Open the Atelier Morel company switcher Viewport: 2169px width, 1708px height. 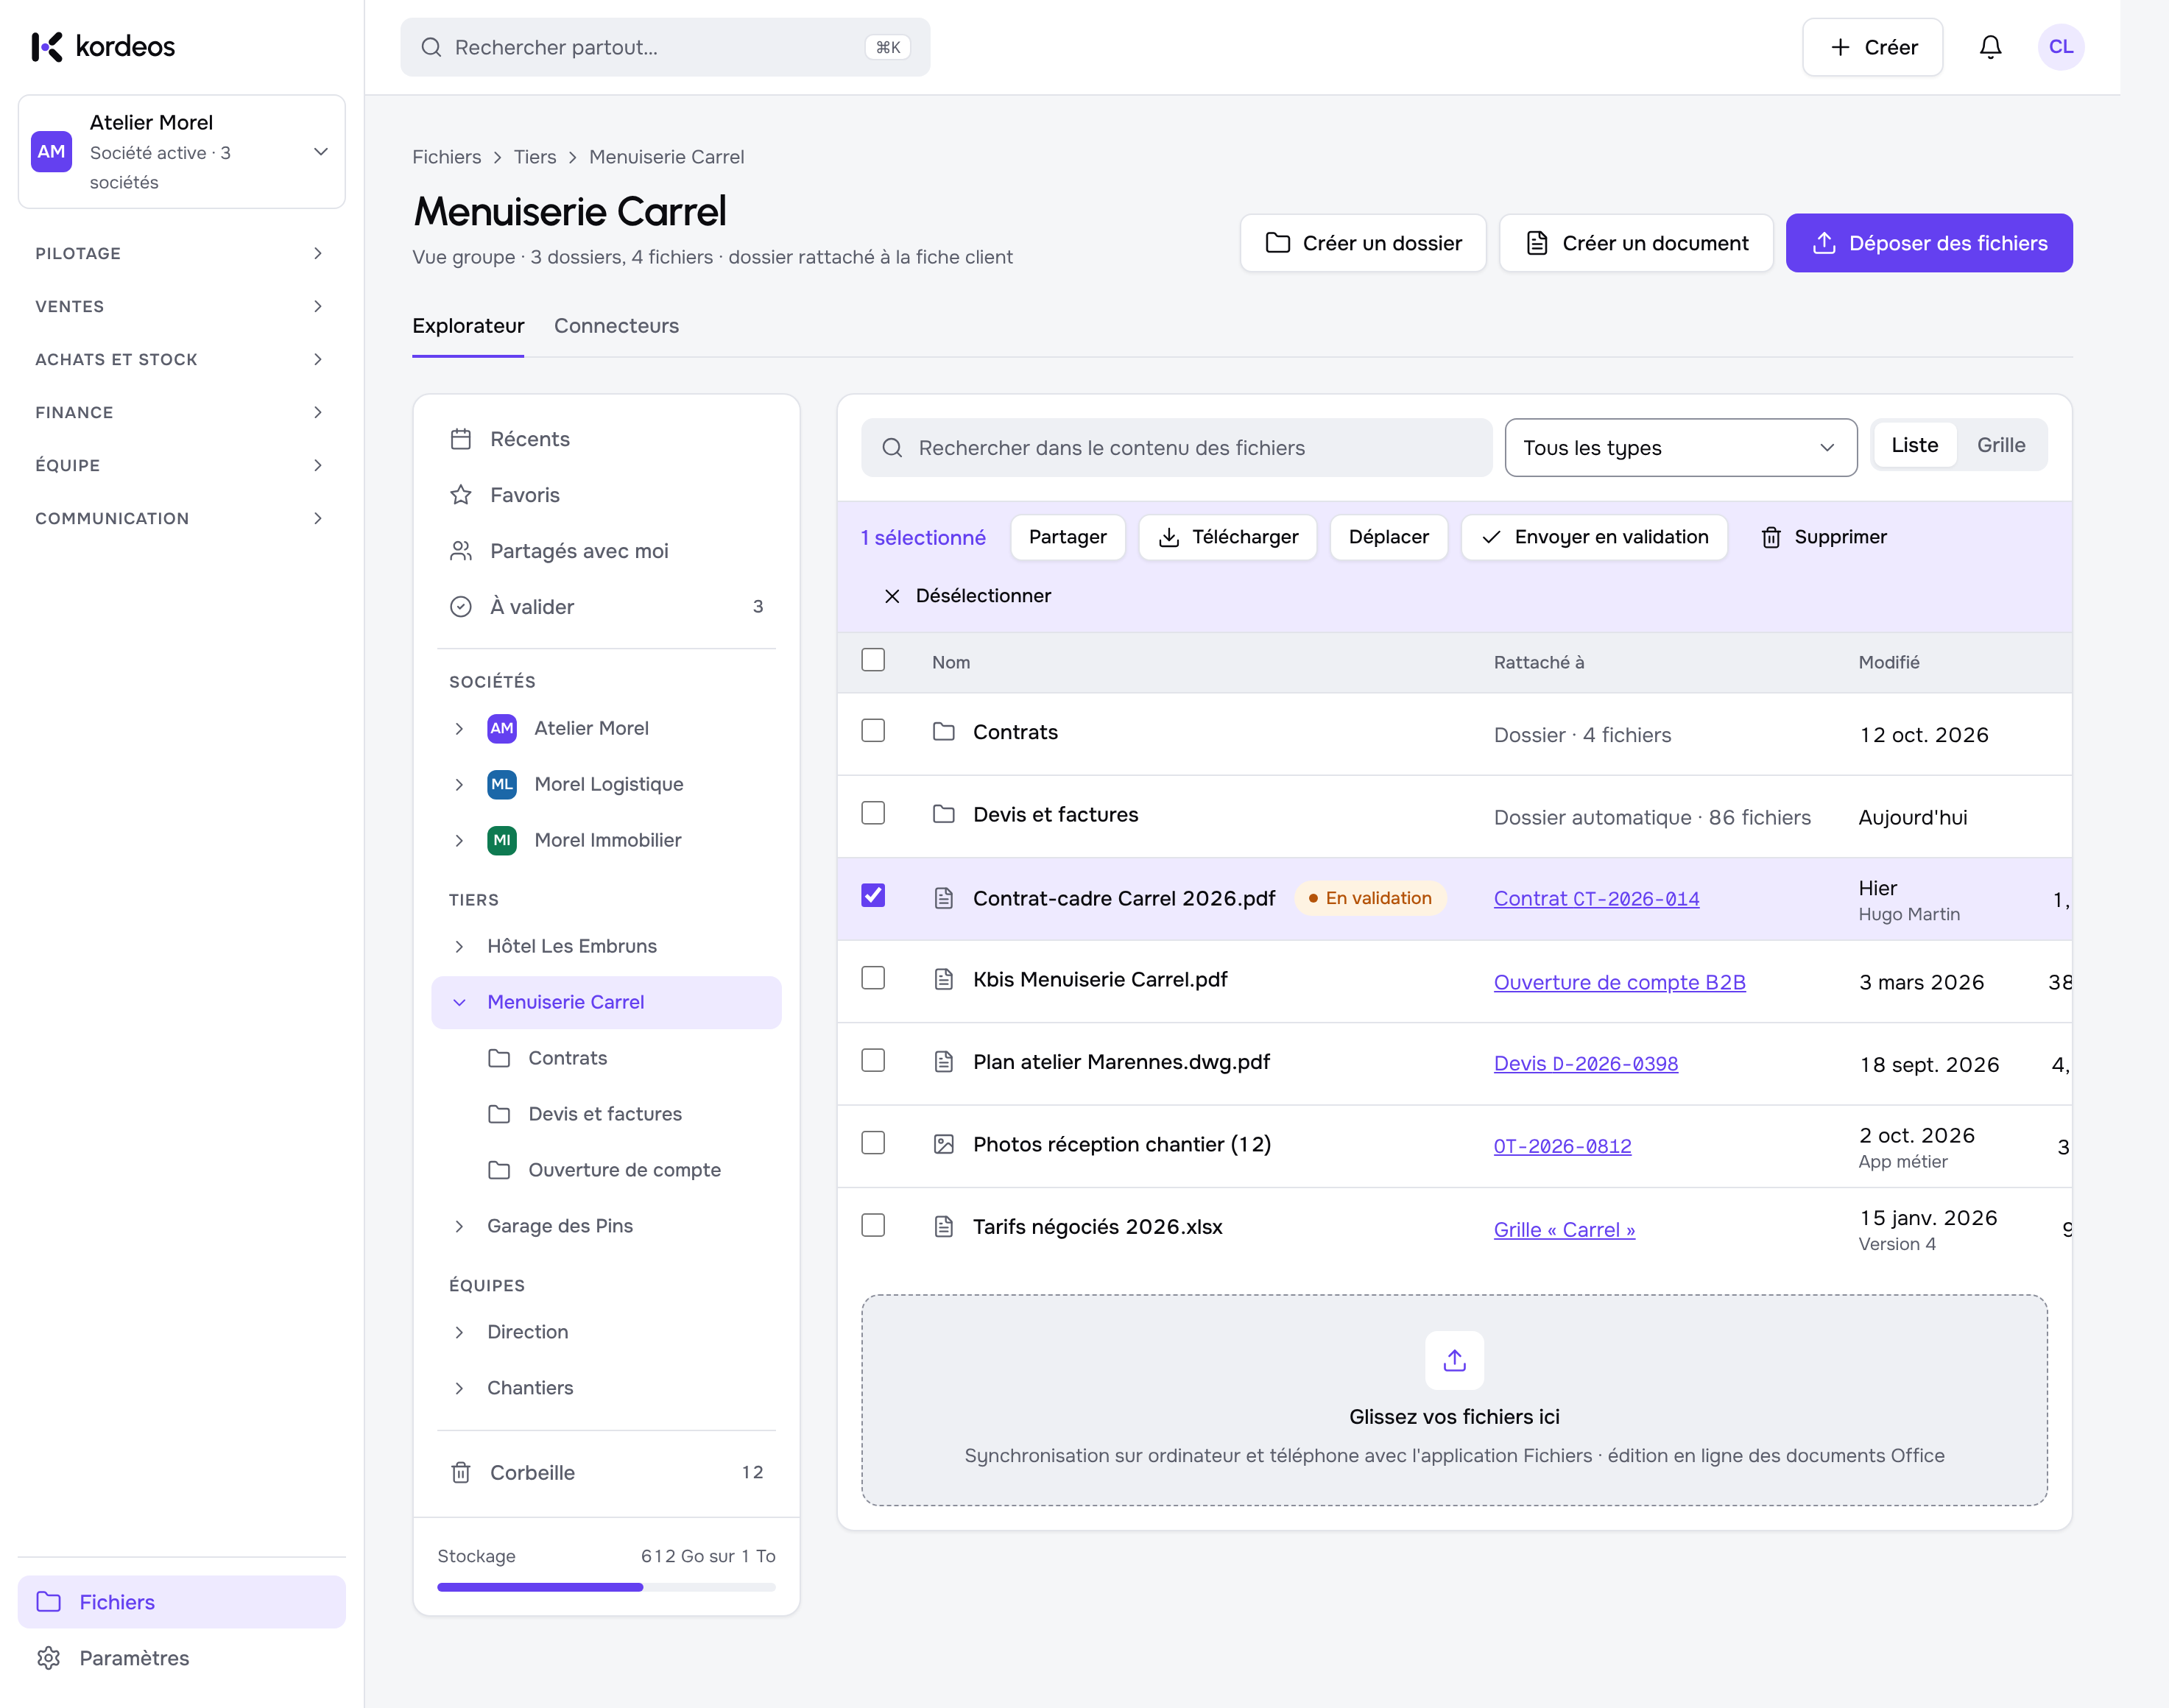tap(181, 152)
